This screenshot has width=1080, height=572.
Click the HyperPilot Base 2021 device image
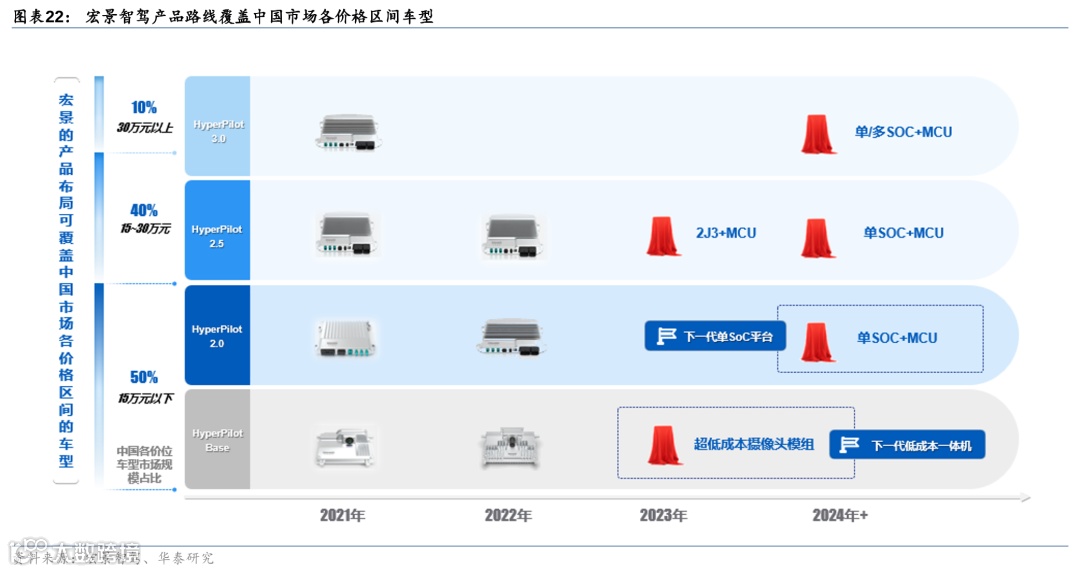click(x=346, y=446)
